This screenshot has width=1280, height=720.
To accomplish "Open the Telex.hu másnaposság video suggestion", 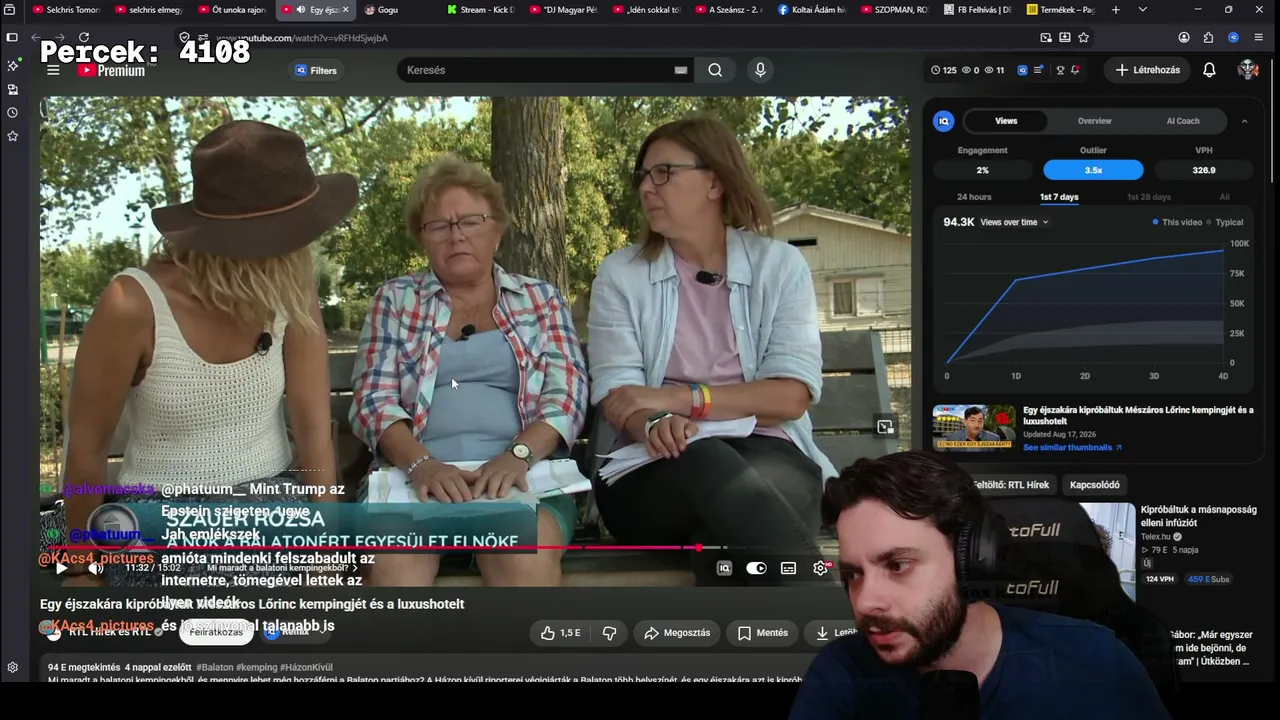I will coord(1199,516).
